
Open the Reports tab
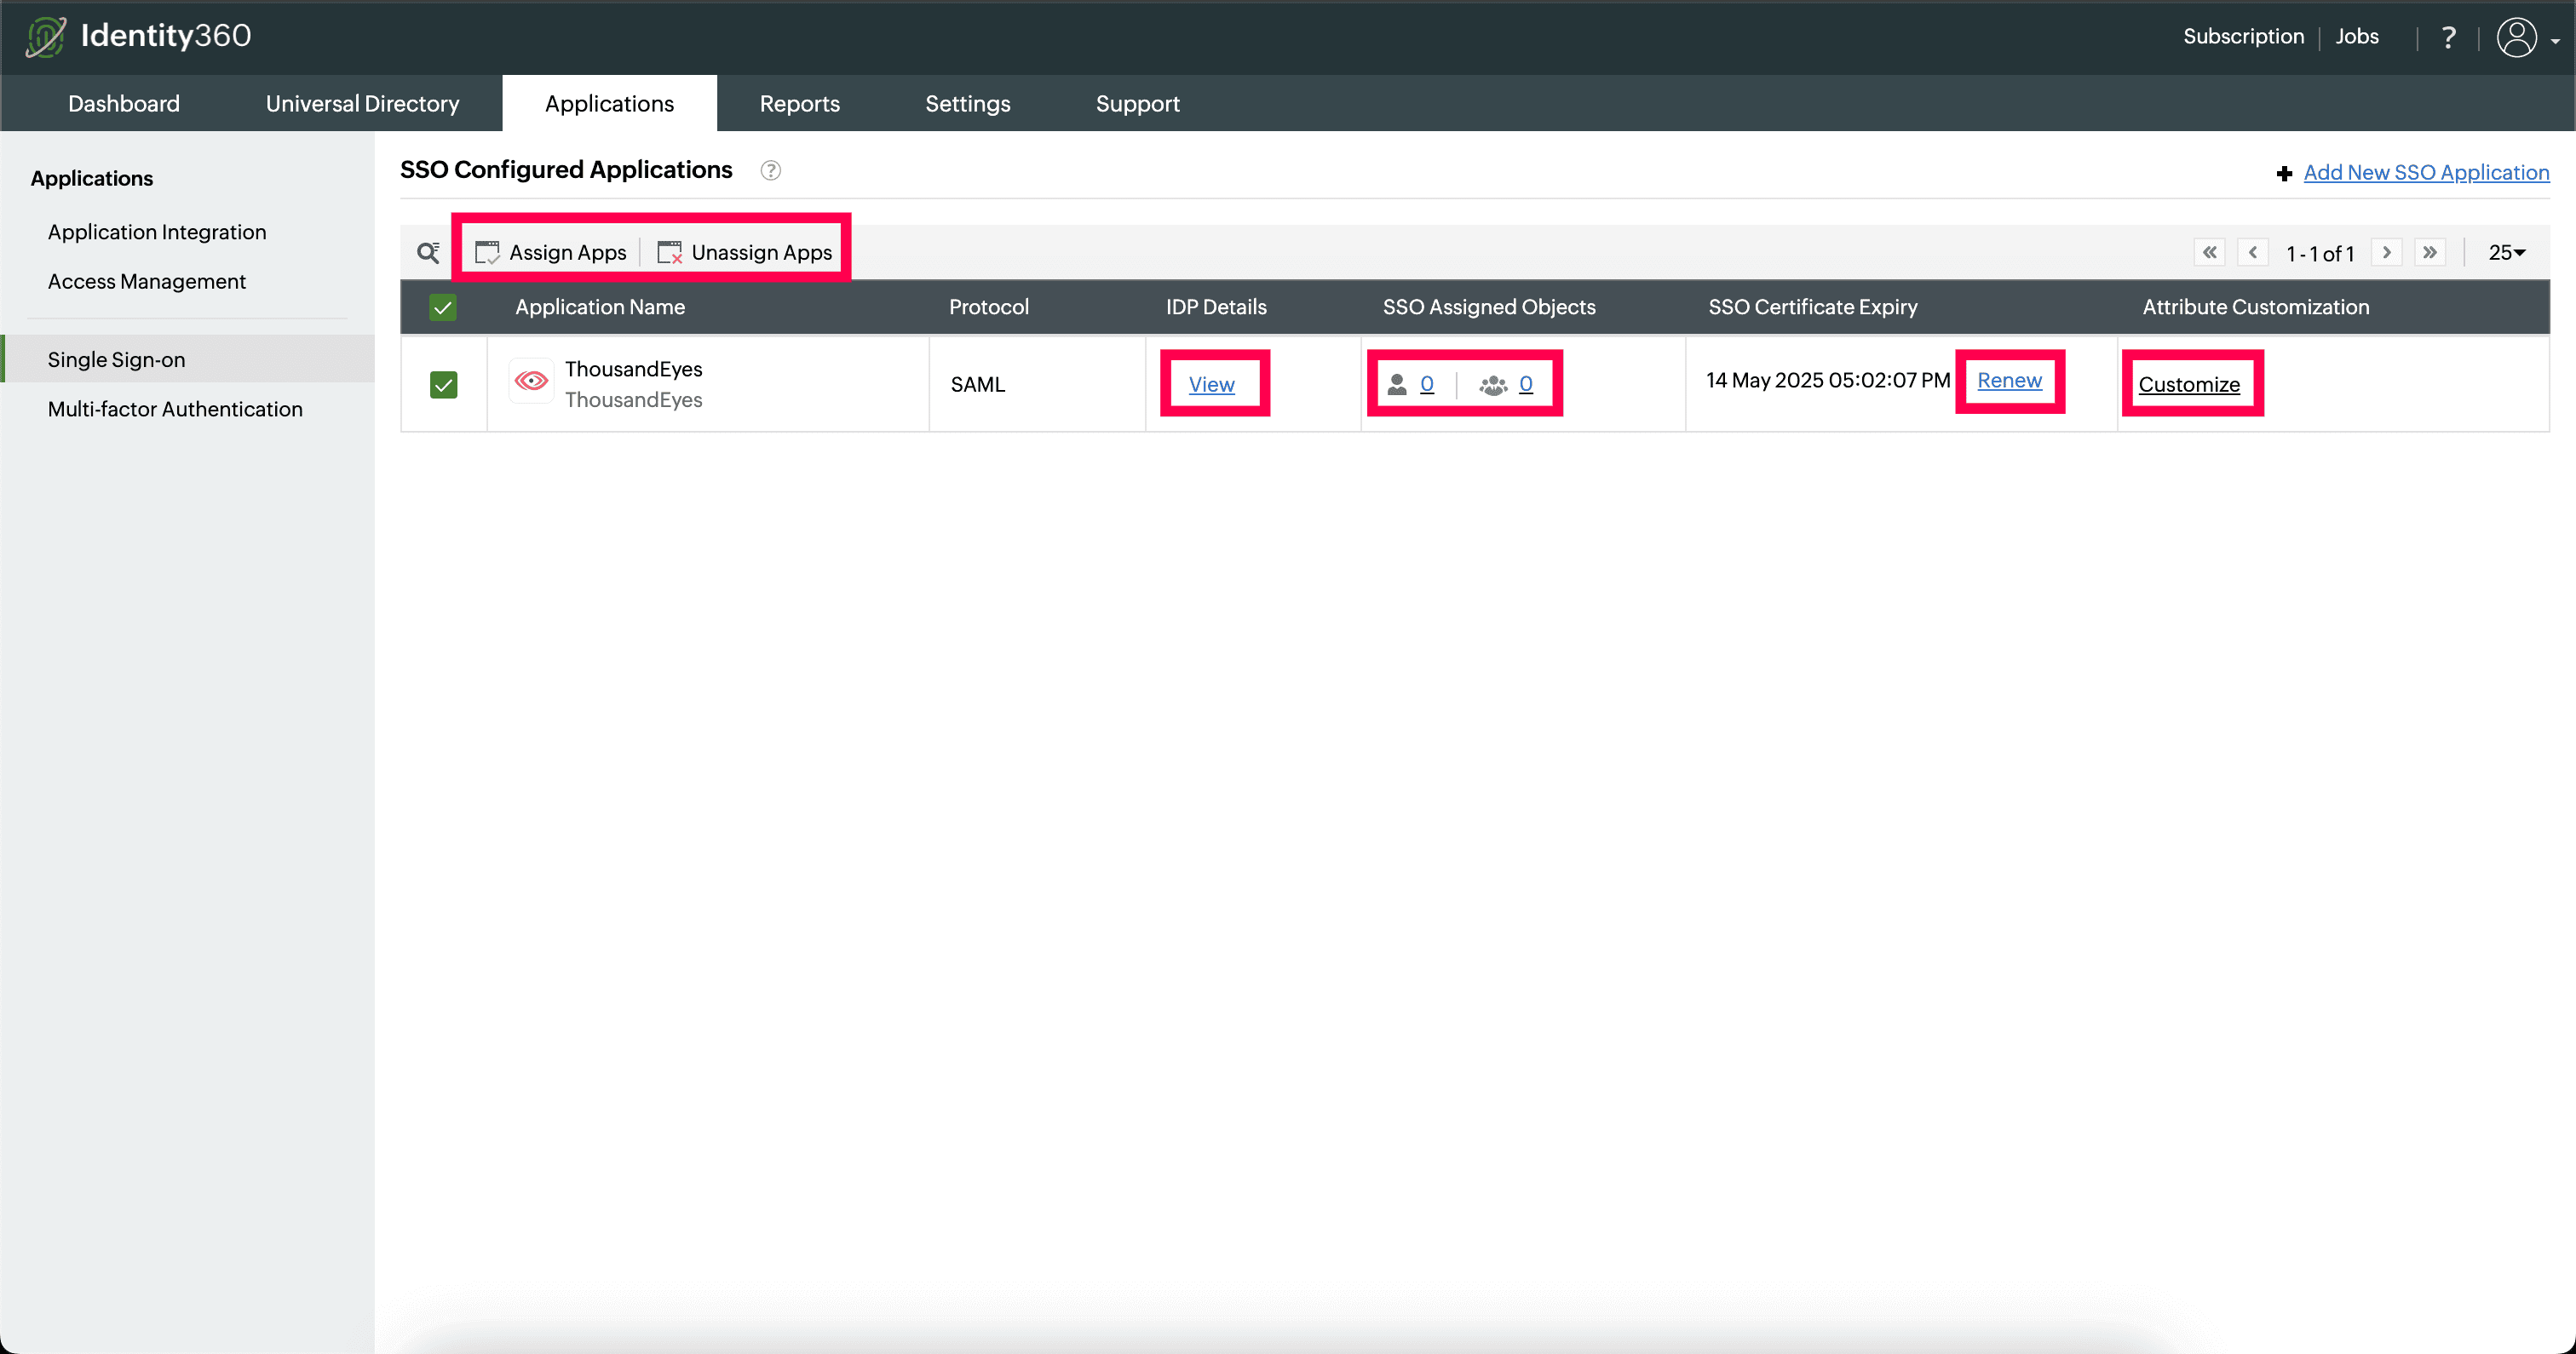pyautogui.click(x=799, y=103)
